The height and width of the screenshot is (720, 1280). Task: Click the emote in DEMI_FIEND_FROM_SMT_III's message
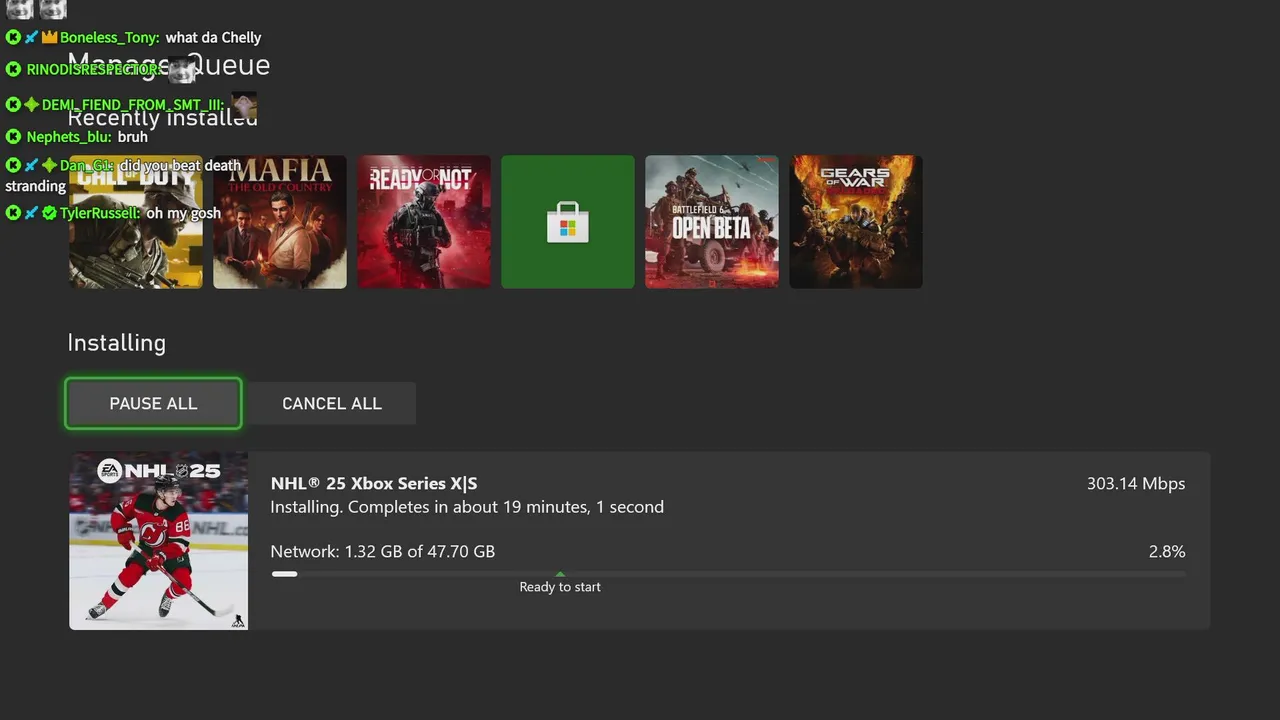click(244, 104)
